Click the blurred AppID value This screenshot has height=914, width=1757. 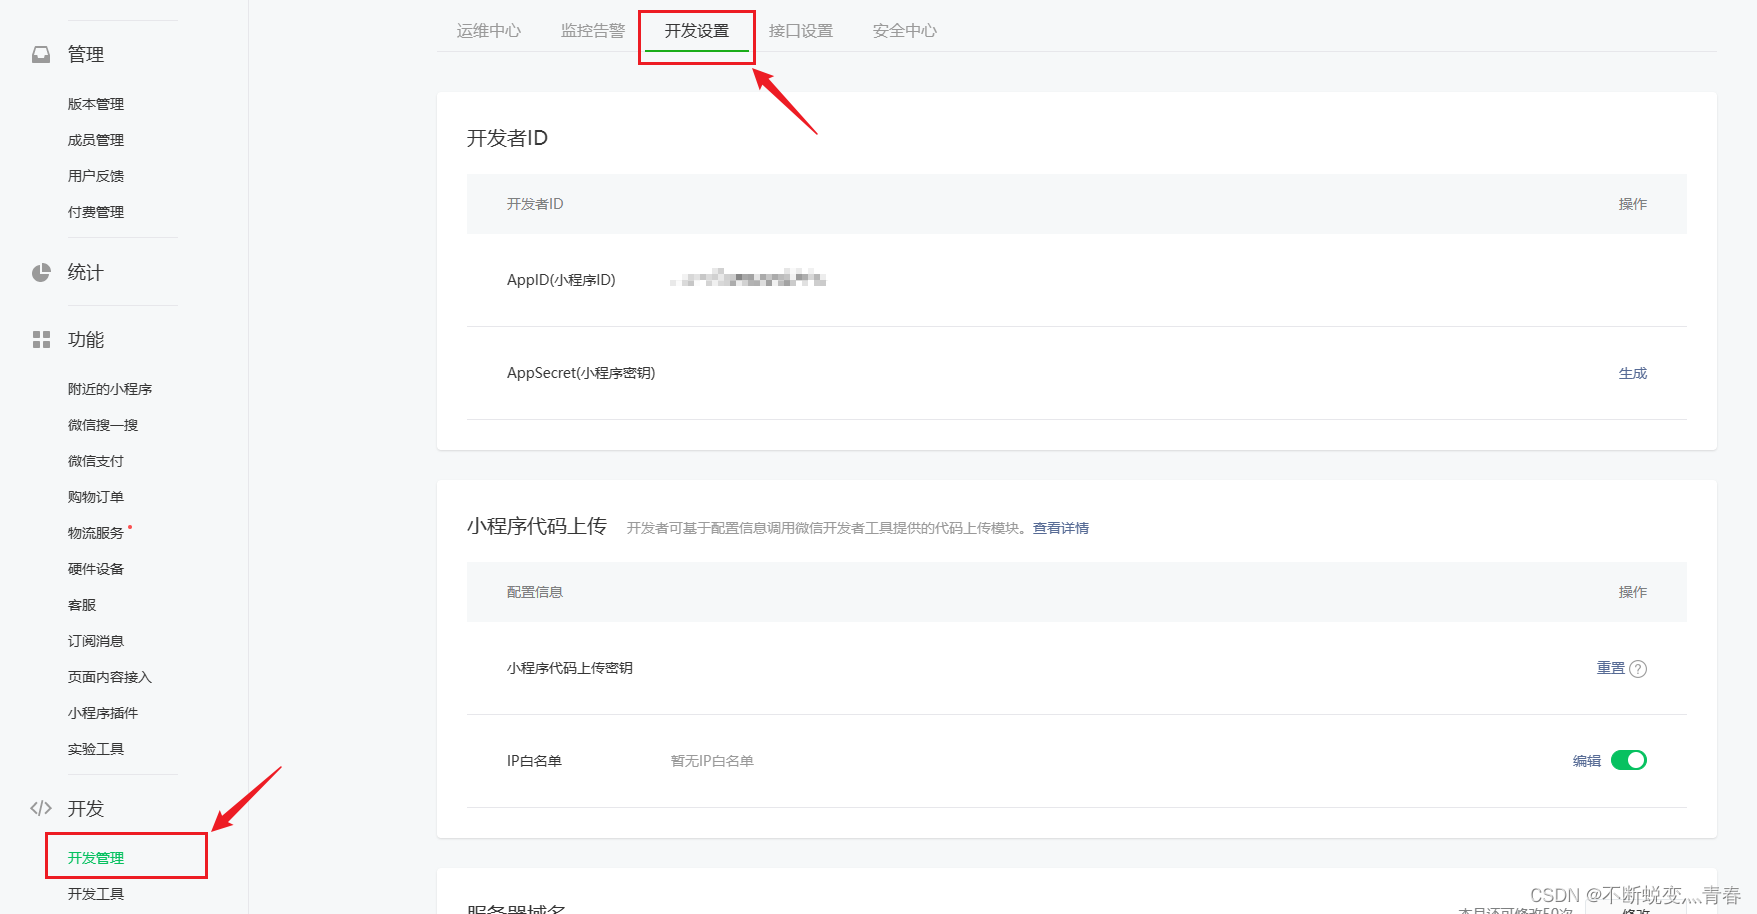[748, 278]
